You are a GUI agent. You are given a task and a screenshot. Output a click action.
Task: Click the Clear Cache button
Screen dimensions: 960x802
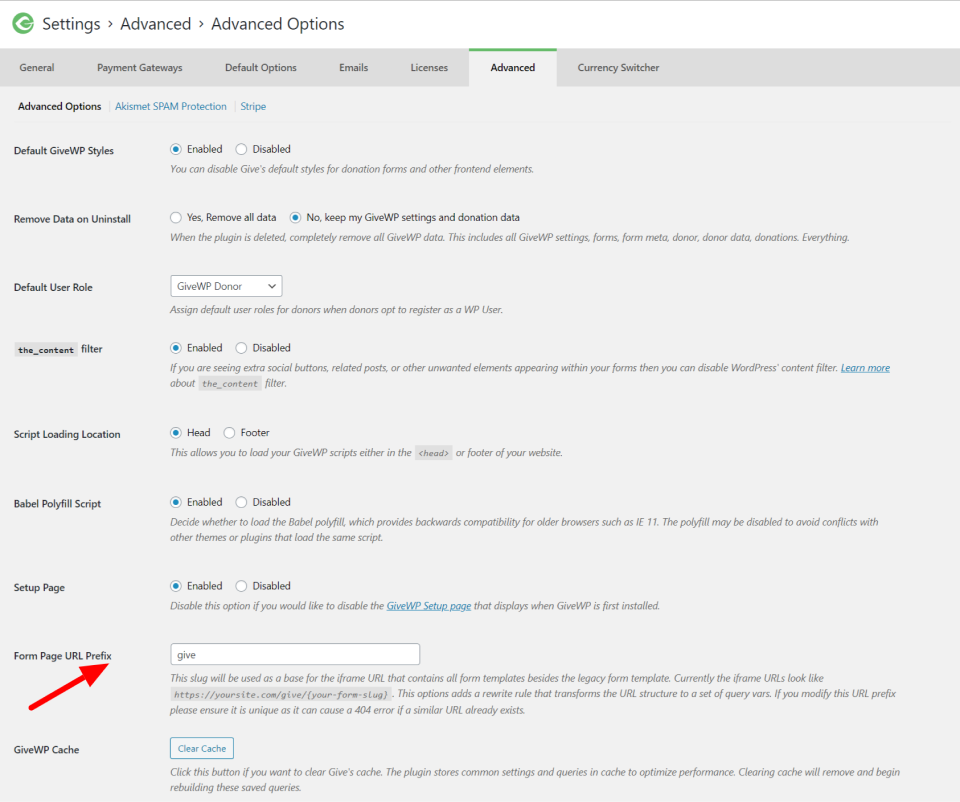pyautogui.click(x=202, y=748)
